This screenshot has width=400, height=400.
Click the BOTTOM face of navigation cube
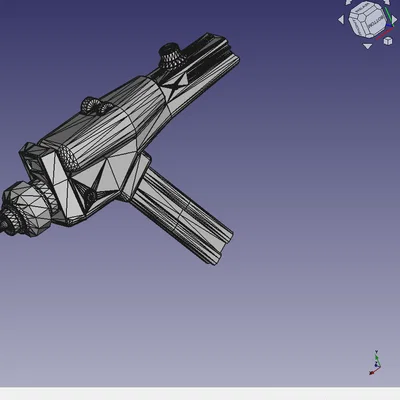click(376, 22)
